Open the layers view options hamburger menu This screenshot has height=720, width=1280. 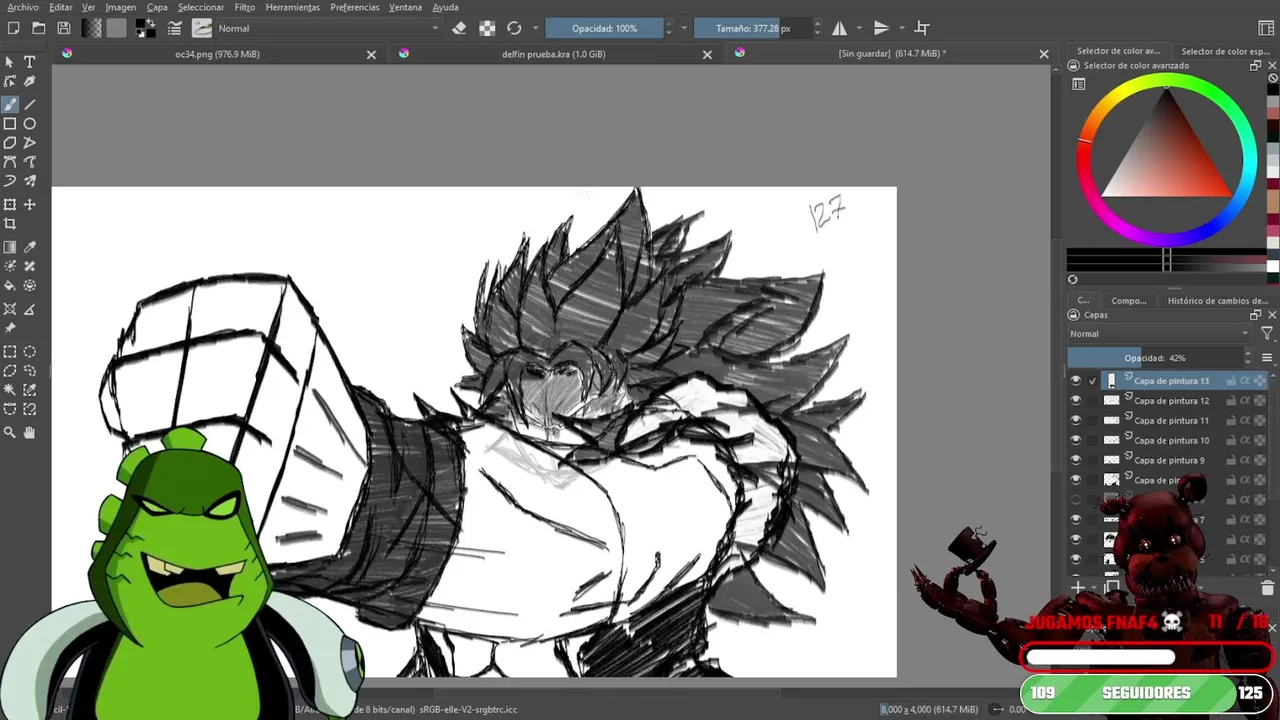pyautogui.click(x=1267, y=358)
